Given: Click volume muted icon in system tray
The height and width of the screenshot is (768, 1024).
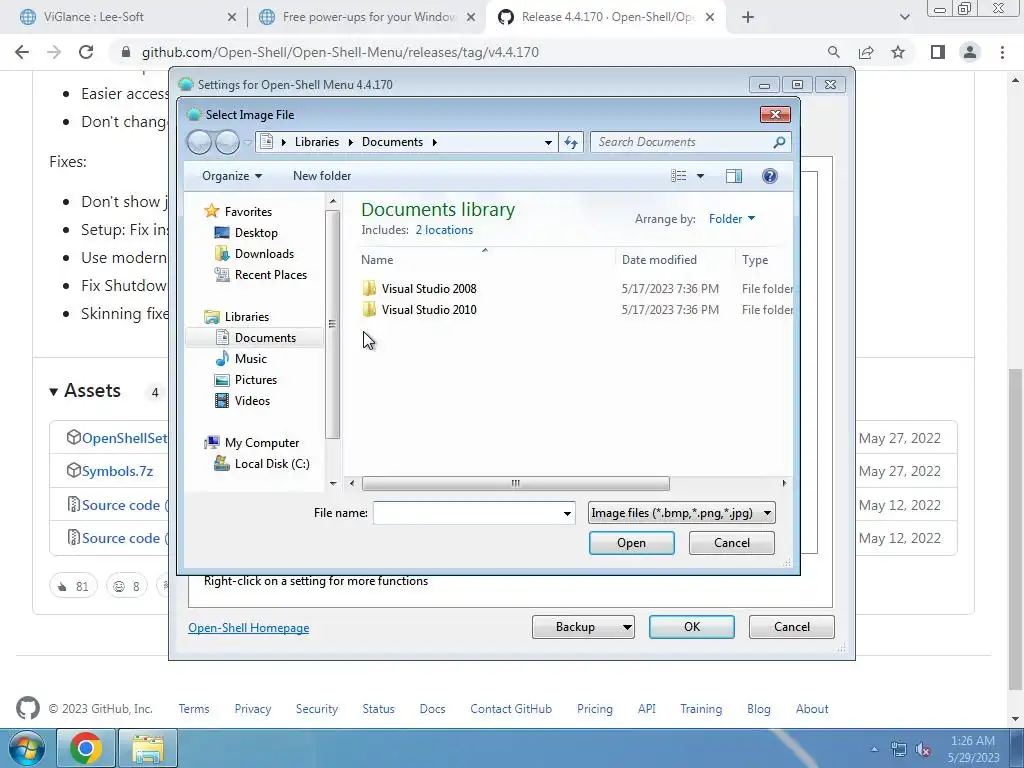Looking at the screenshot, I should point(923,749).
